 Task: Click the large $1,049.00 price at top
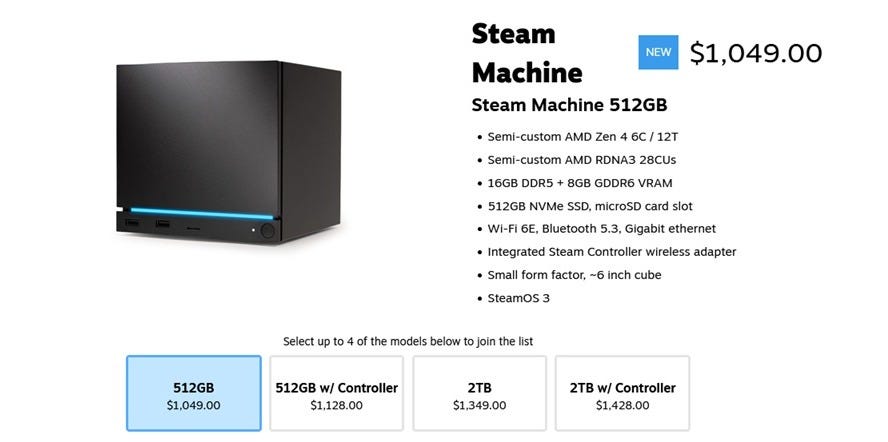pyautogui.click(x=756, y=53)
